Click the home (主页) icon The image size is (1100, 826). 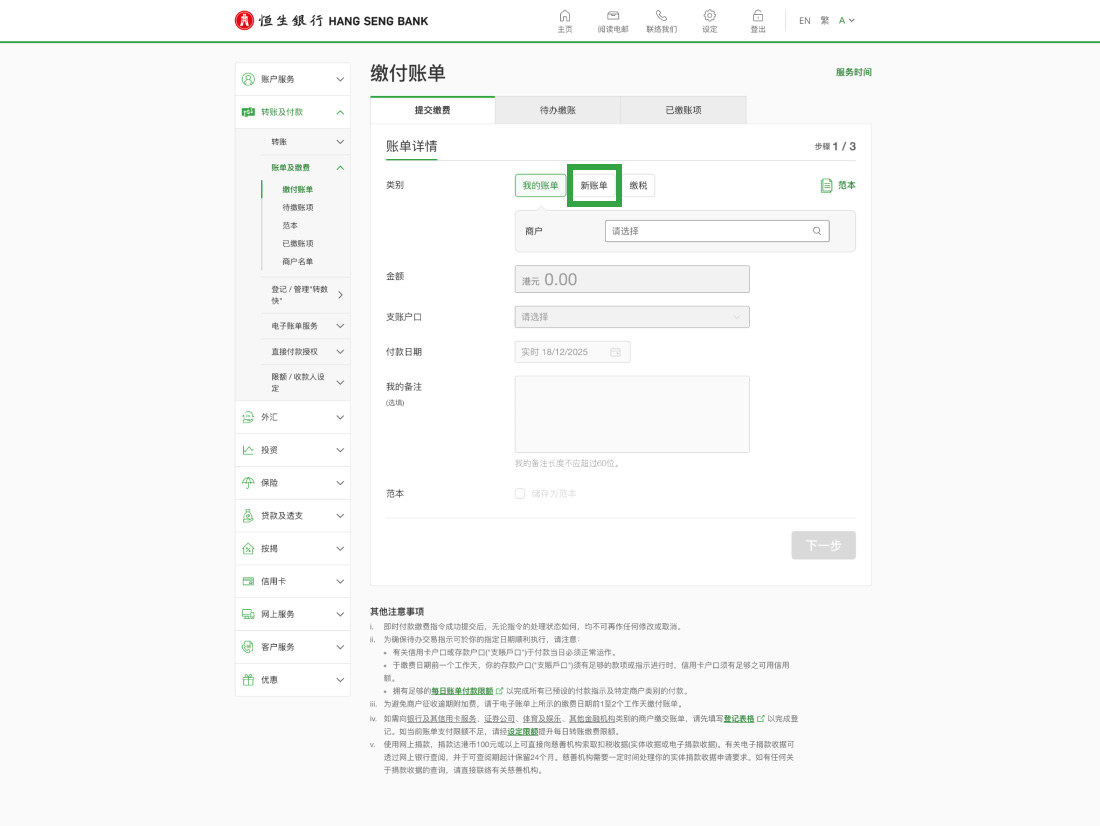[565, 16]
